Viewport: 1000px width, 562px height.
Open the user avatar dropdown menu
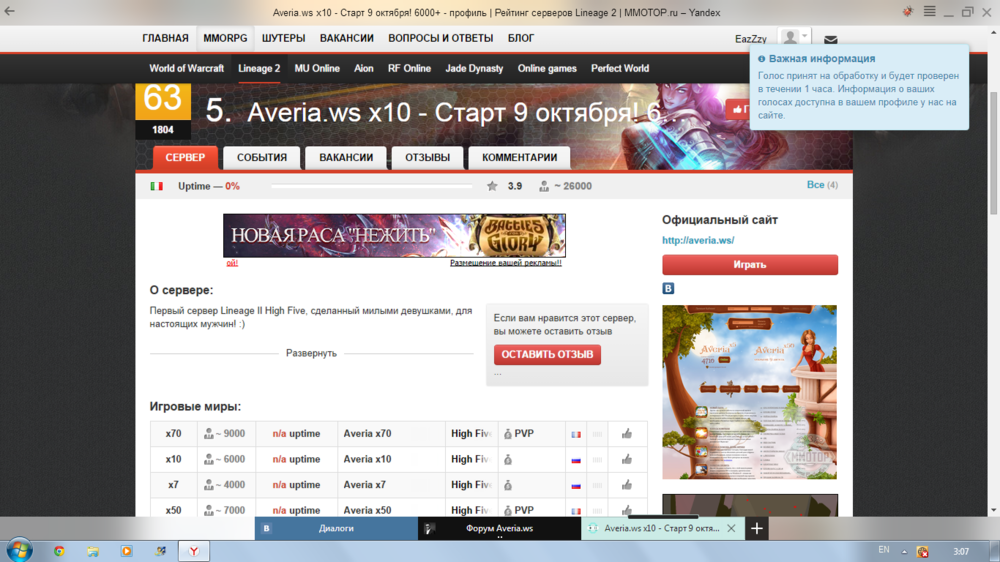(x=794, y=38)
